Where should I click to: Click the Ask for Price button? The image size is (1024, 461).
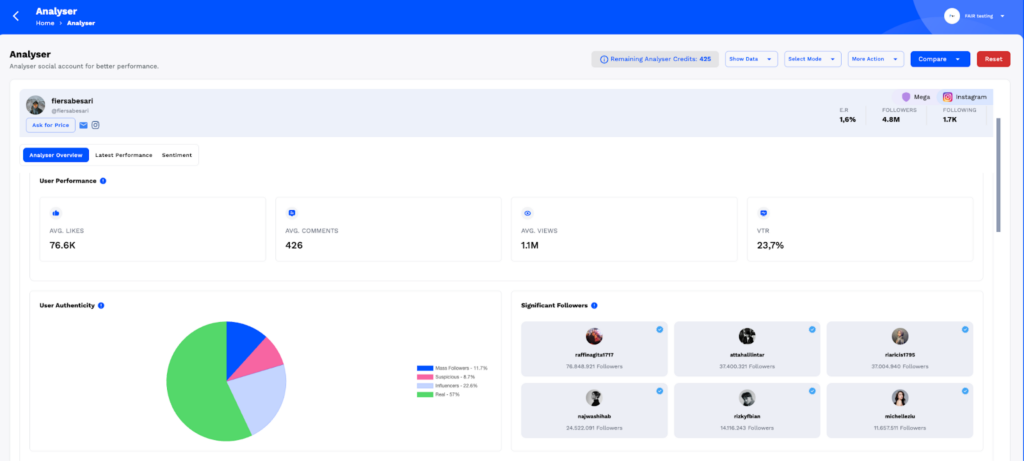(x=50, y=125)
